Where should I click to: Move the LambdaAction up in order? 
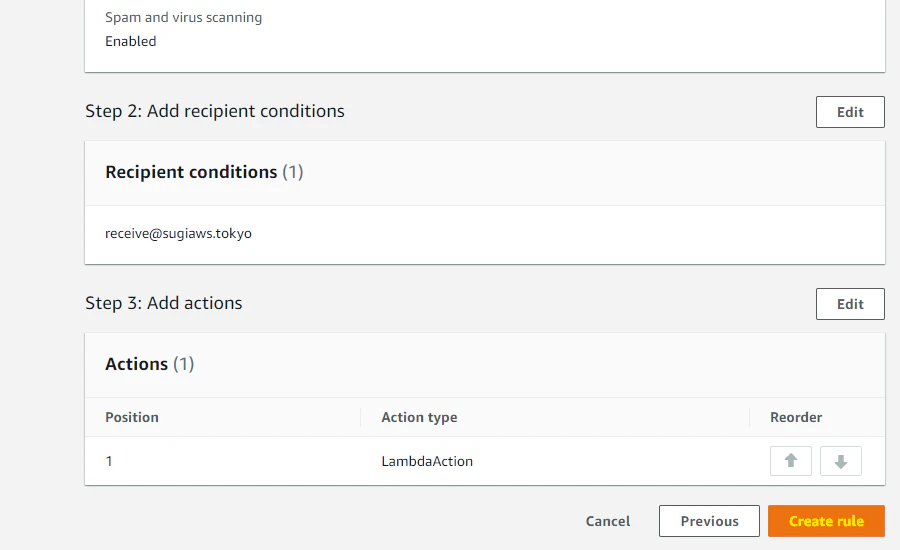791,461
